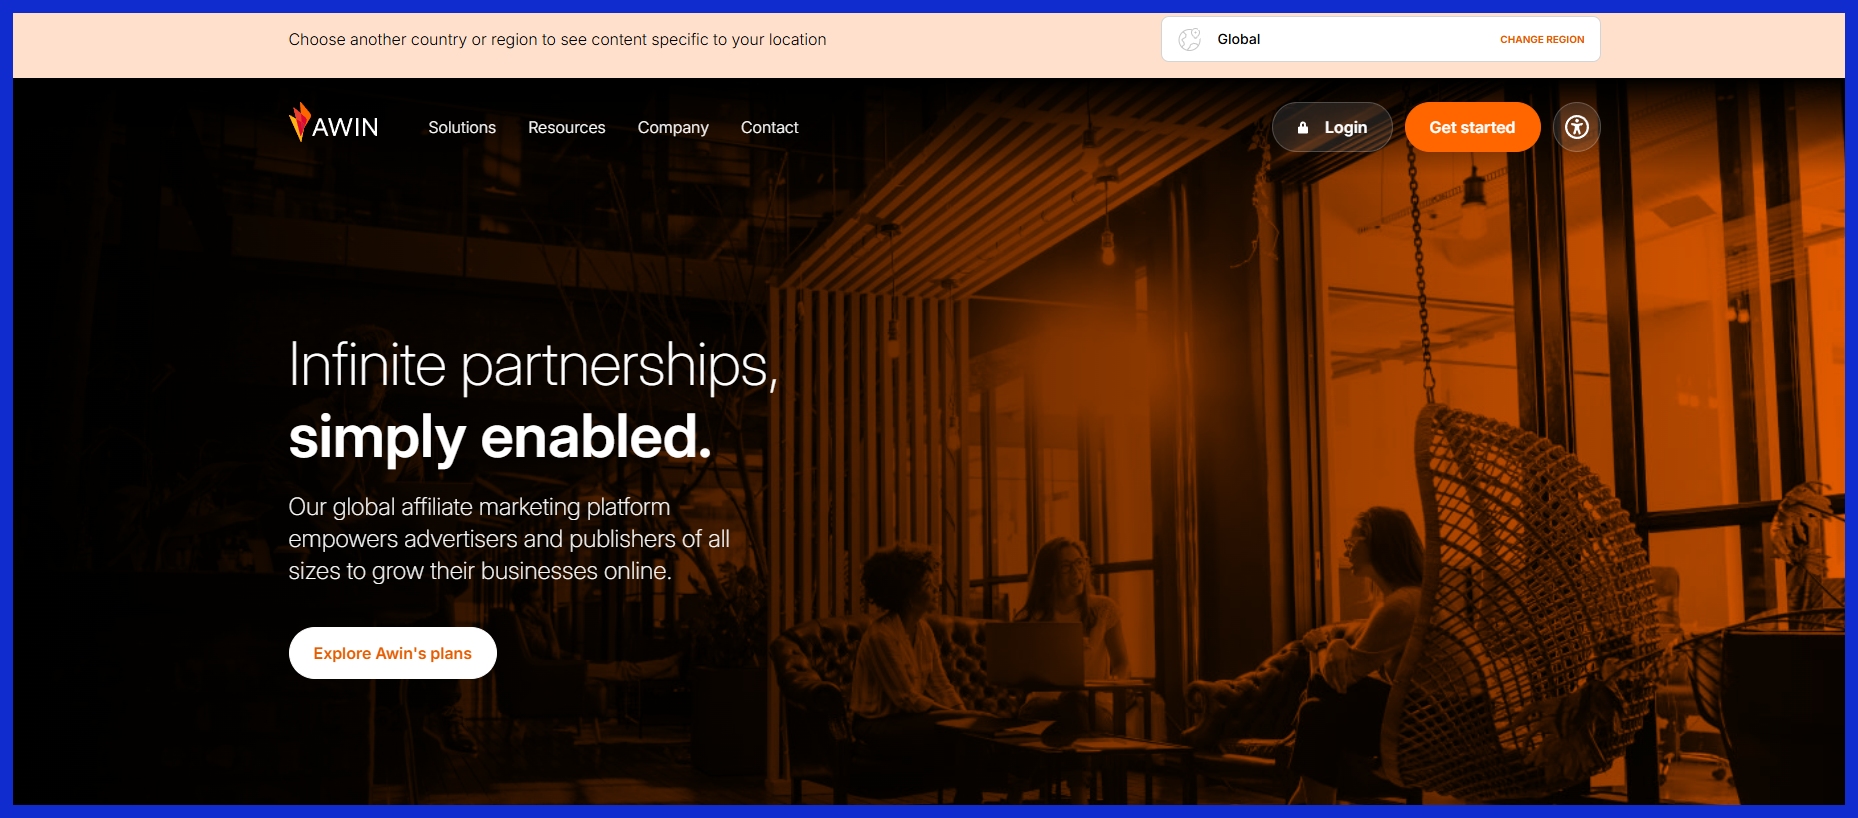
Task: Click the orange Get started button
Action: coord(1472,127)
